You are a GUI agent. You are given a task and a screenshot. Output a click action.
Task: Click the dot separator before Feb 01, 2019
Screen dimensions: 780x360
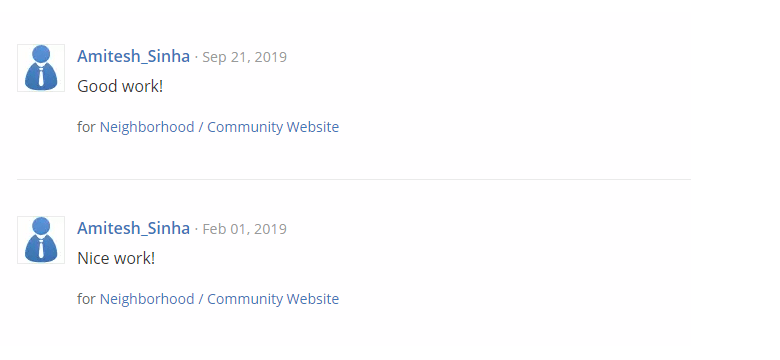[196, 229]
